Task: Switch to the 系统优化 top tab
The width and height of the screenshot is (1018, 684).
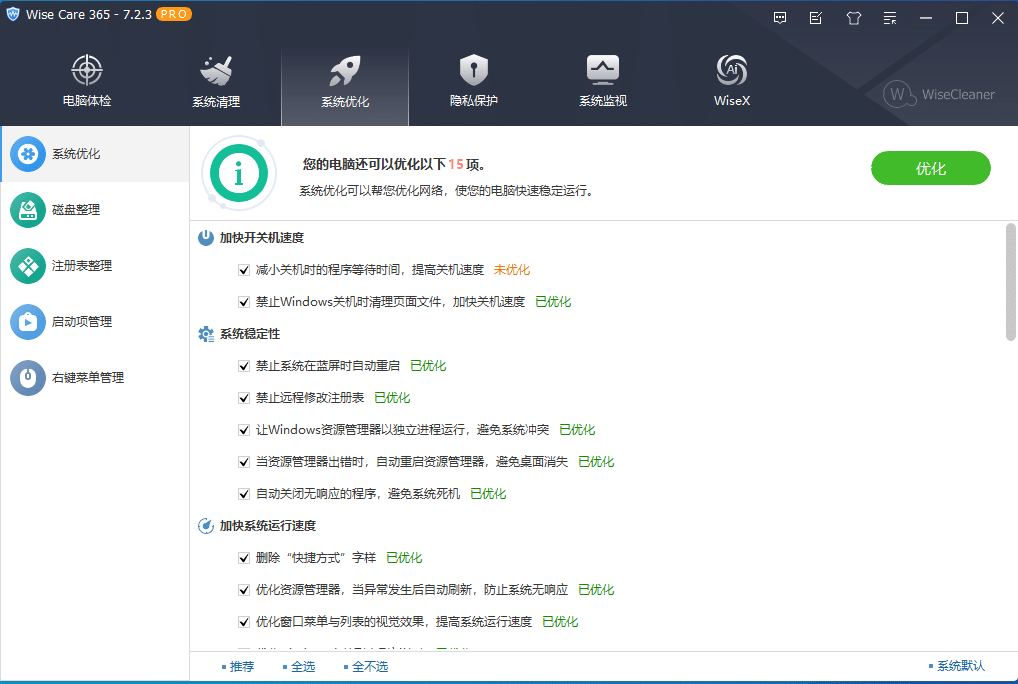Action: click(345, 83)
